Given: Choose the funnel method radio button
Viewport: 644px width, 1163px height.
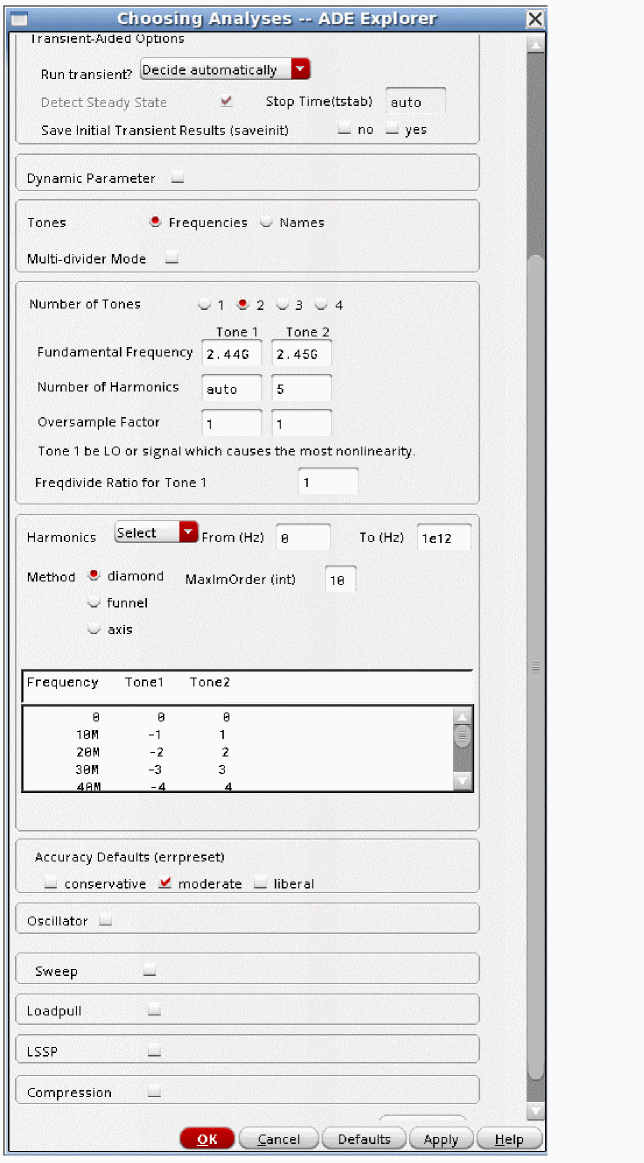Looking at the screenshot, I should [95, 603].
